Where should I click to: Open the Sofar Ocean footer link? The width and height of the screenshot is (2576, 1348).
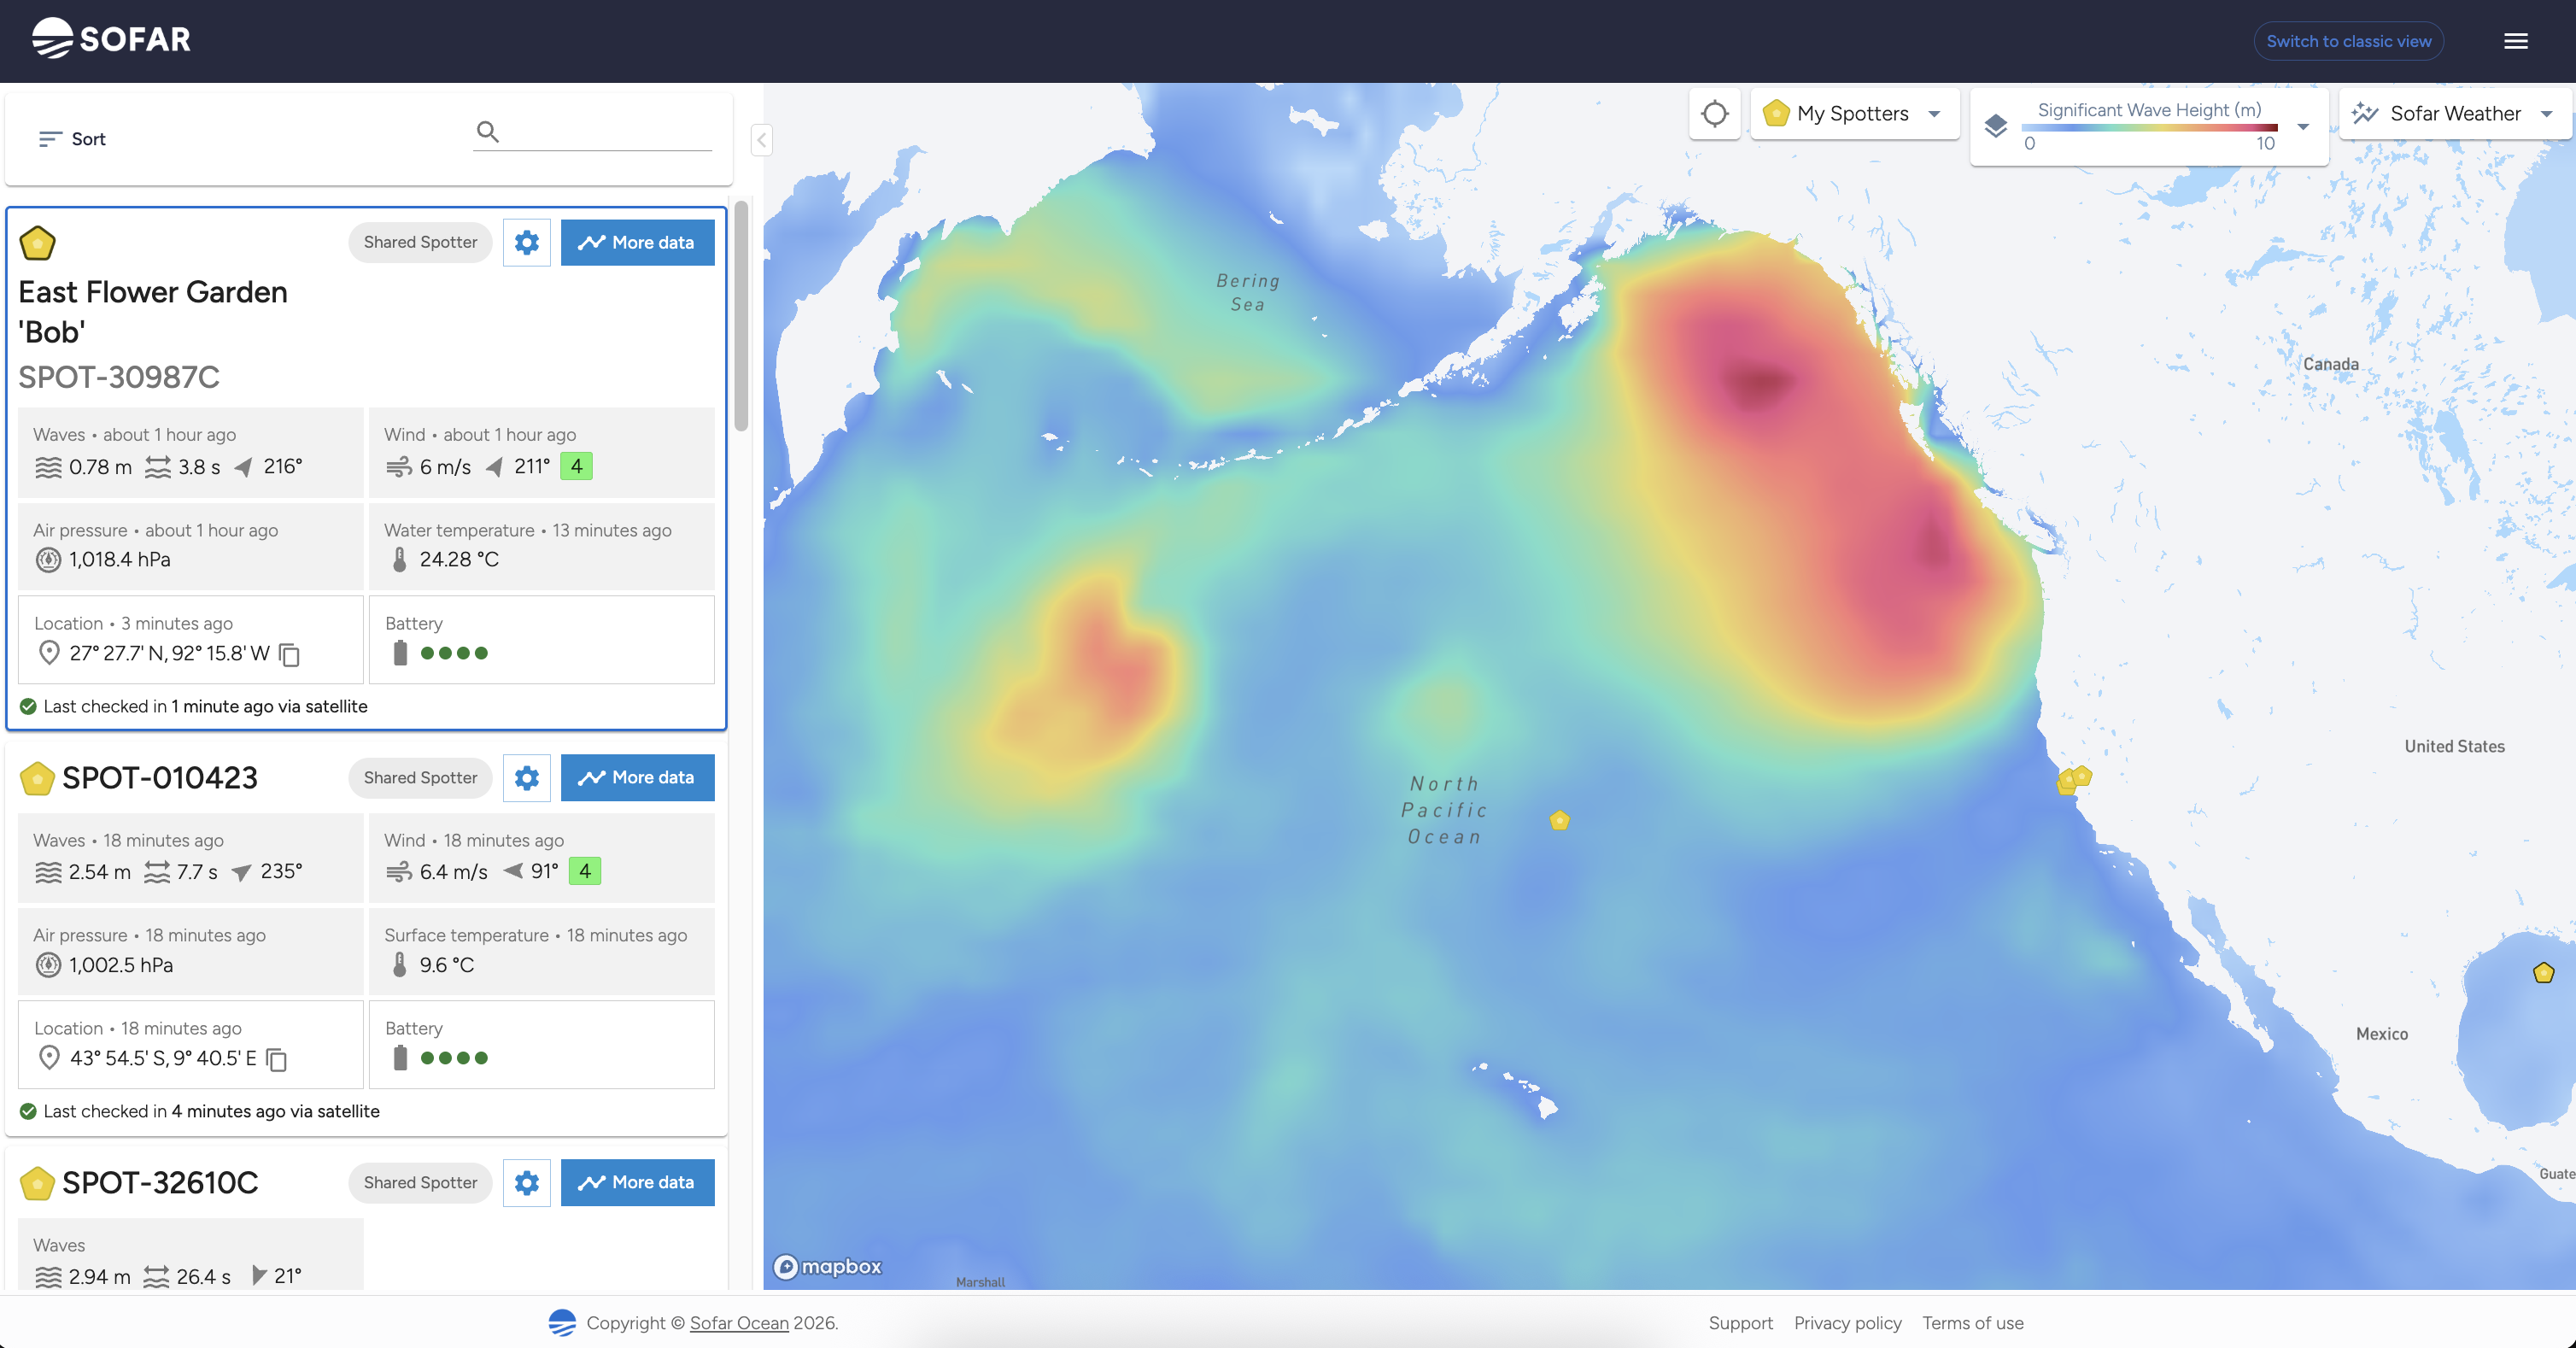pos(739,1323)
